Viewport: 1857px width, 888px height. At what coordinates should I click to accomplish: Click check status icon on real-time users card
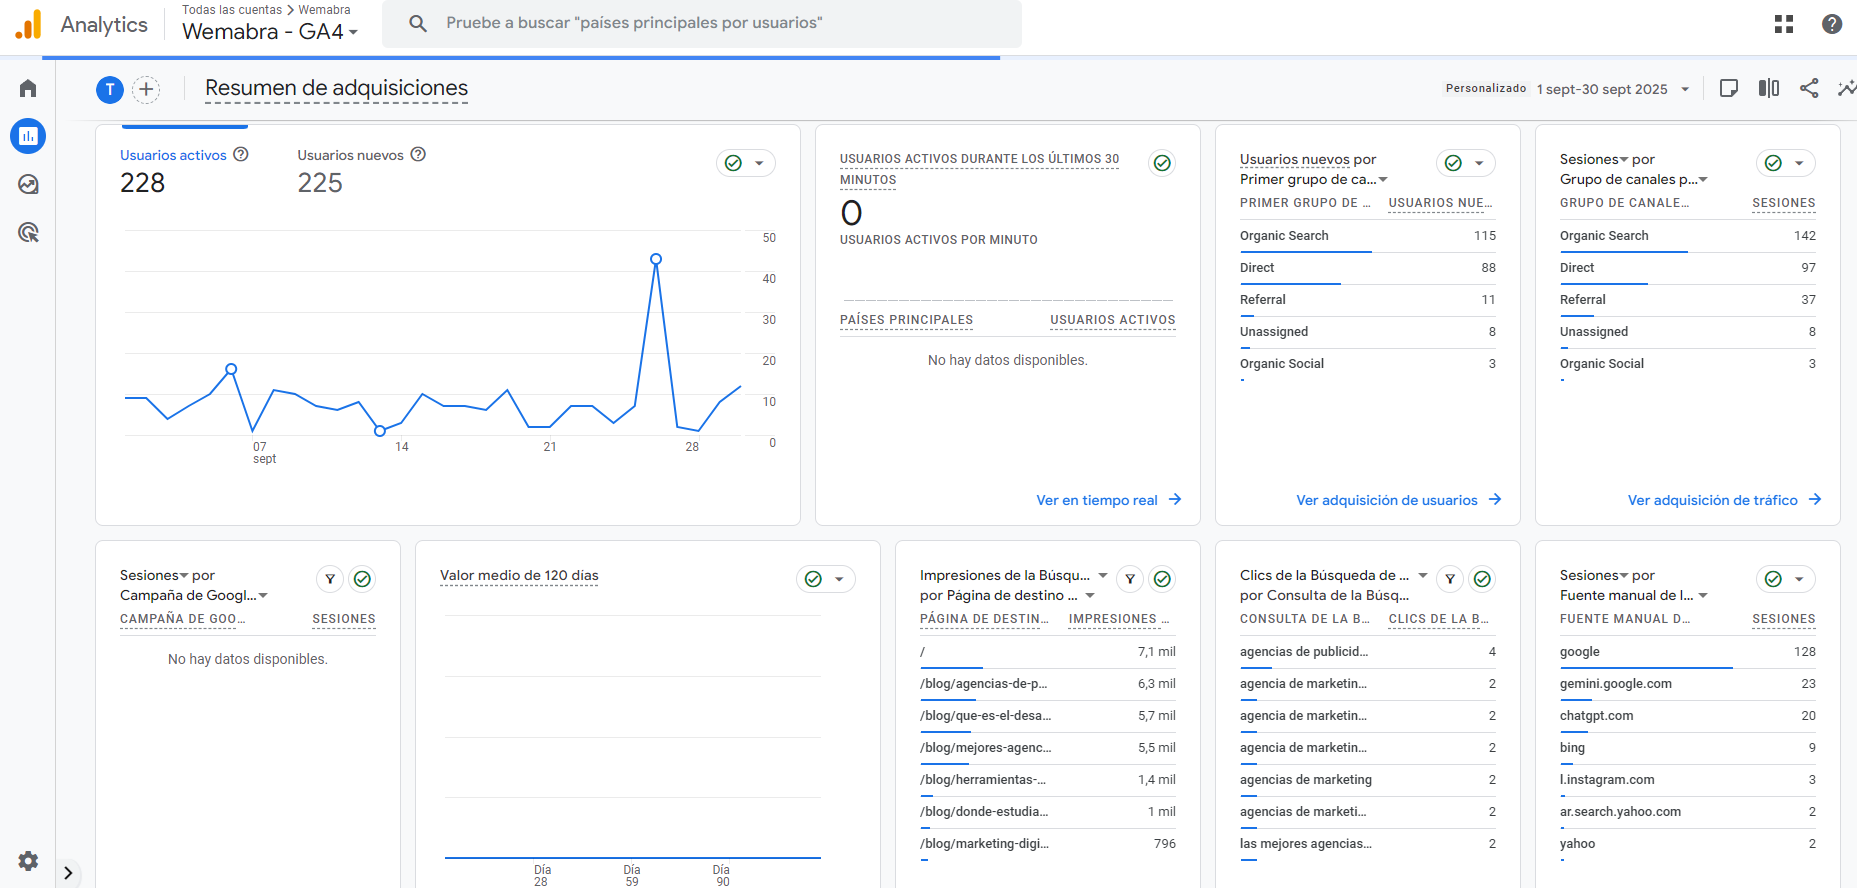click(1161, 163)
